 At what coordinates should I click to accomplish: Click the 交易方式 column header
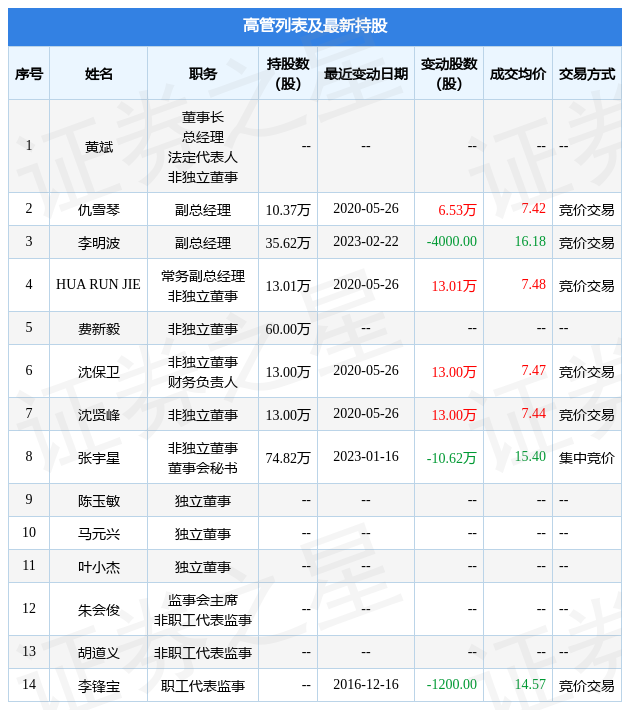point(587,74)
